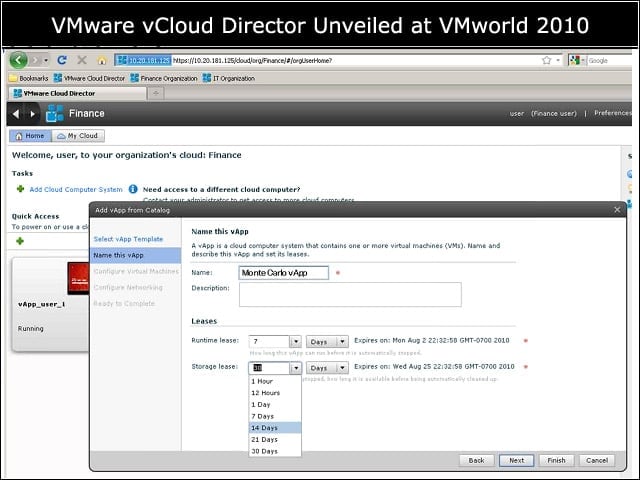Click the green plus under Quick Access
Viewport: 640px width, 480px height.
(x=20, y=241)
